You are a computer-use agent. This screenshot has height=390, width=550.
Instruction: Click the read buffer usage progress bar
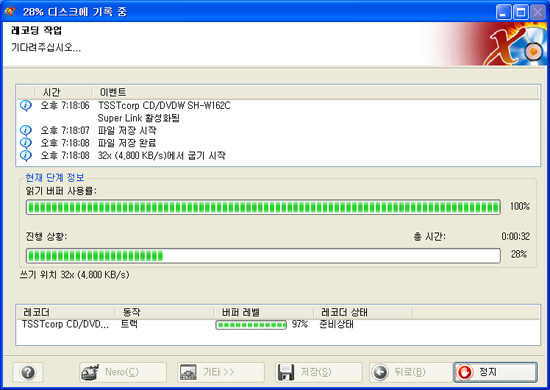pyautogui.click(x=263, y=207)
